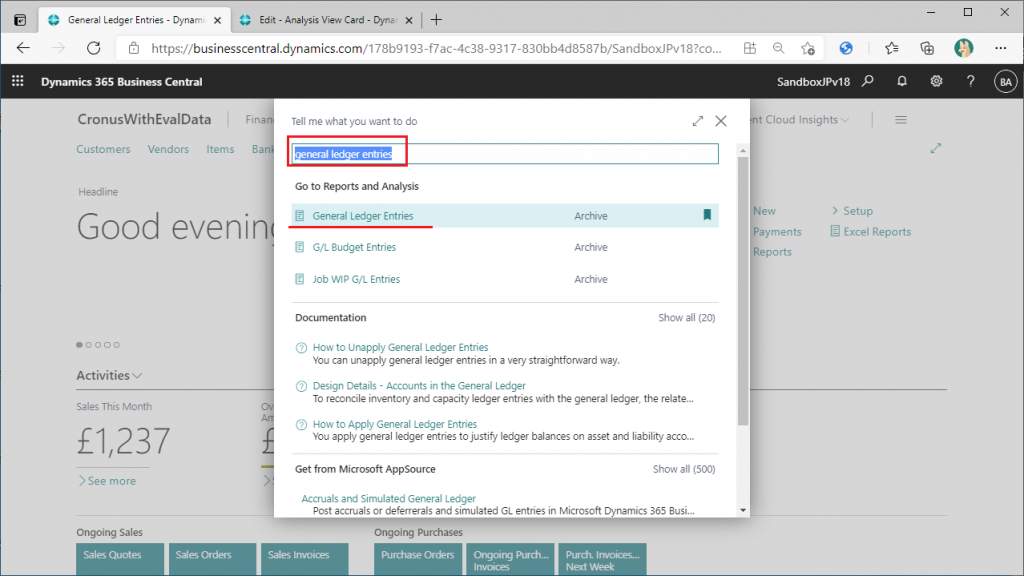
Task: Open the BA user account avatar
Action: pos(1005,82)
